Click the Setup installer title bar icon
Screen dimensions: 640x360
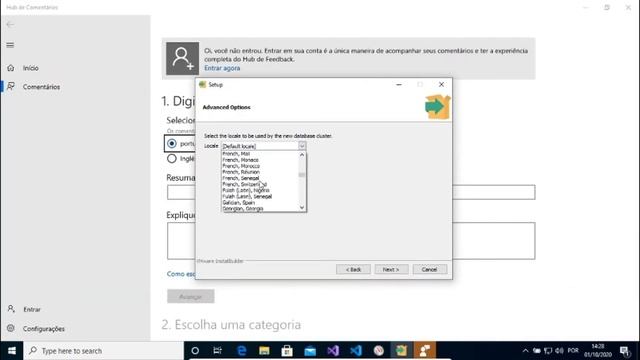[x=202, y=84]
